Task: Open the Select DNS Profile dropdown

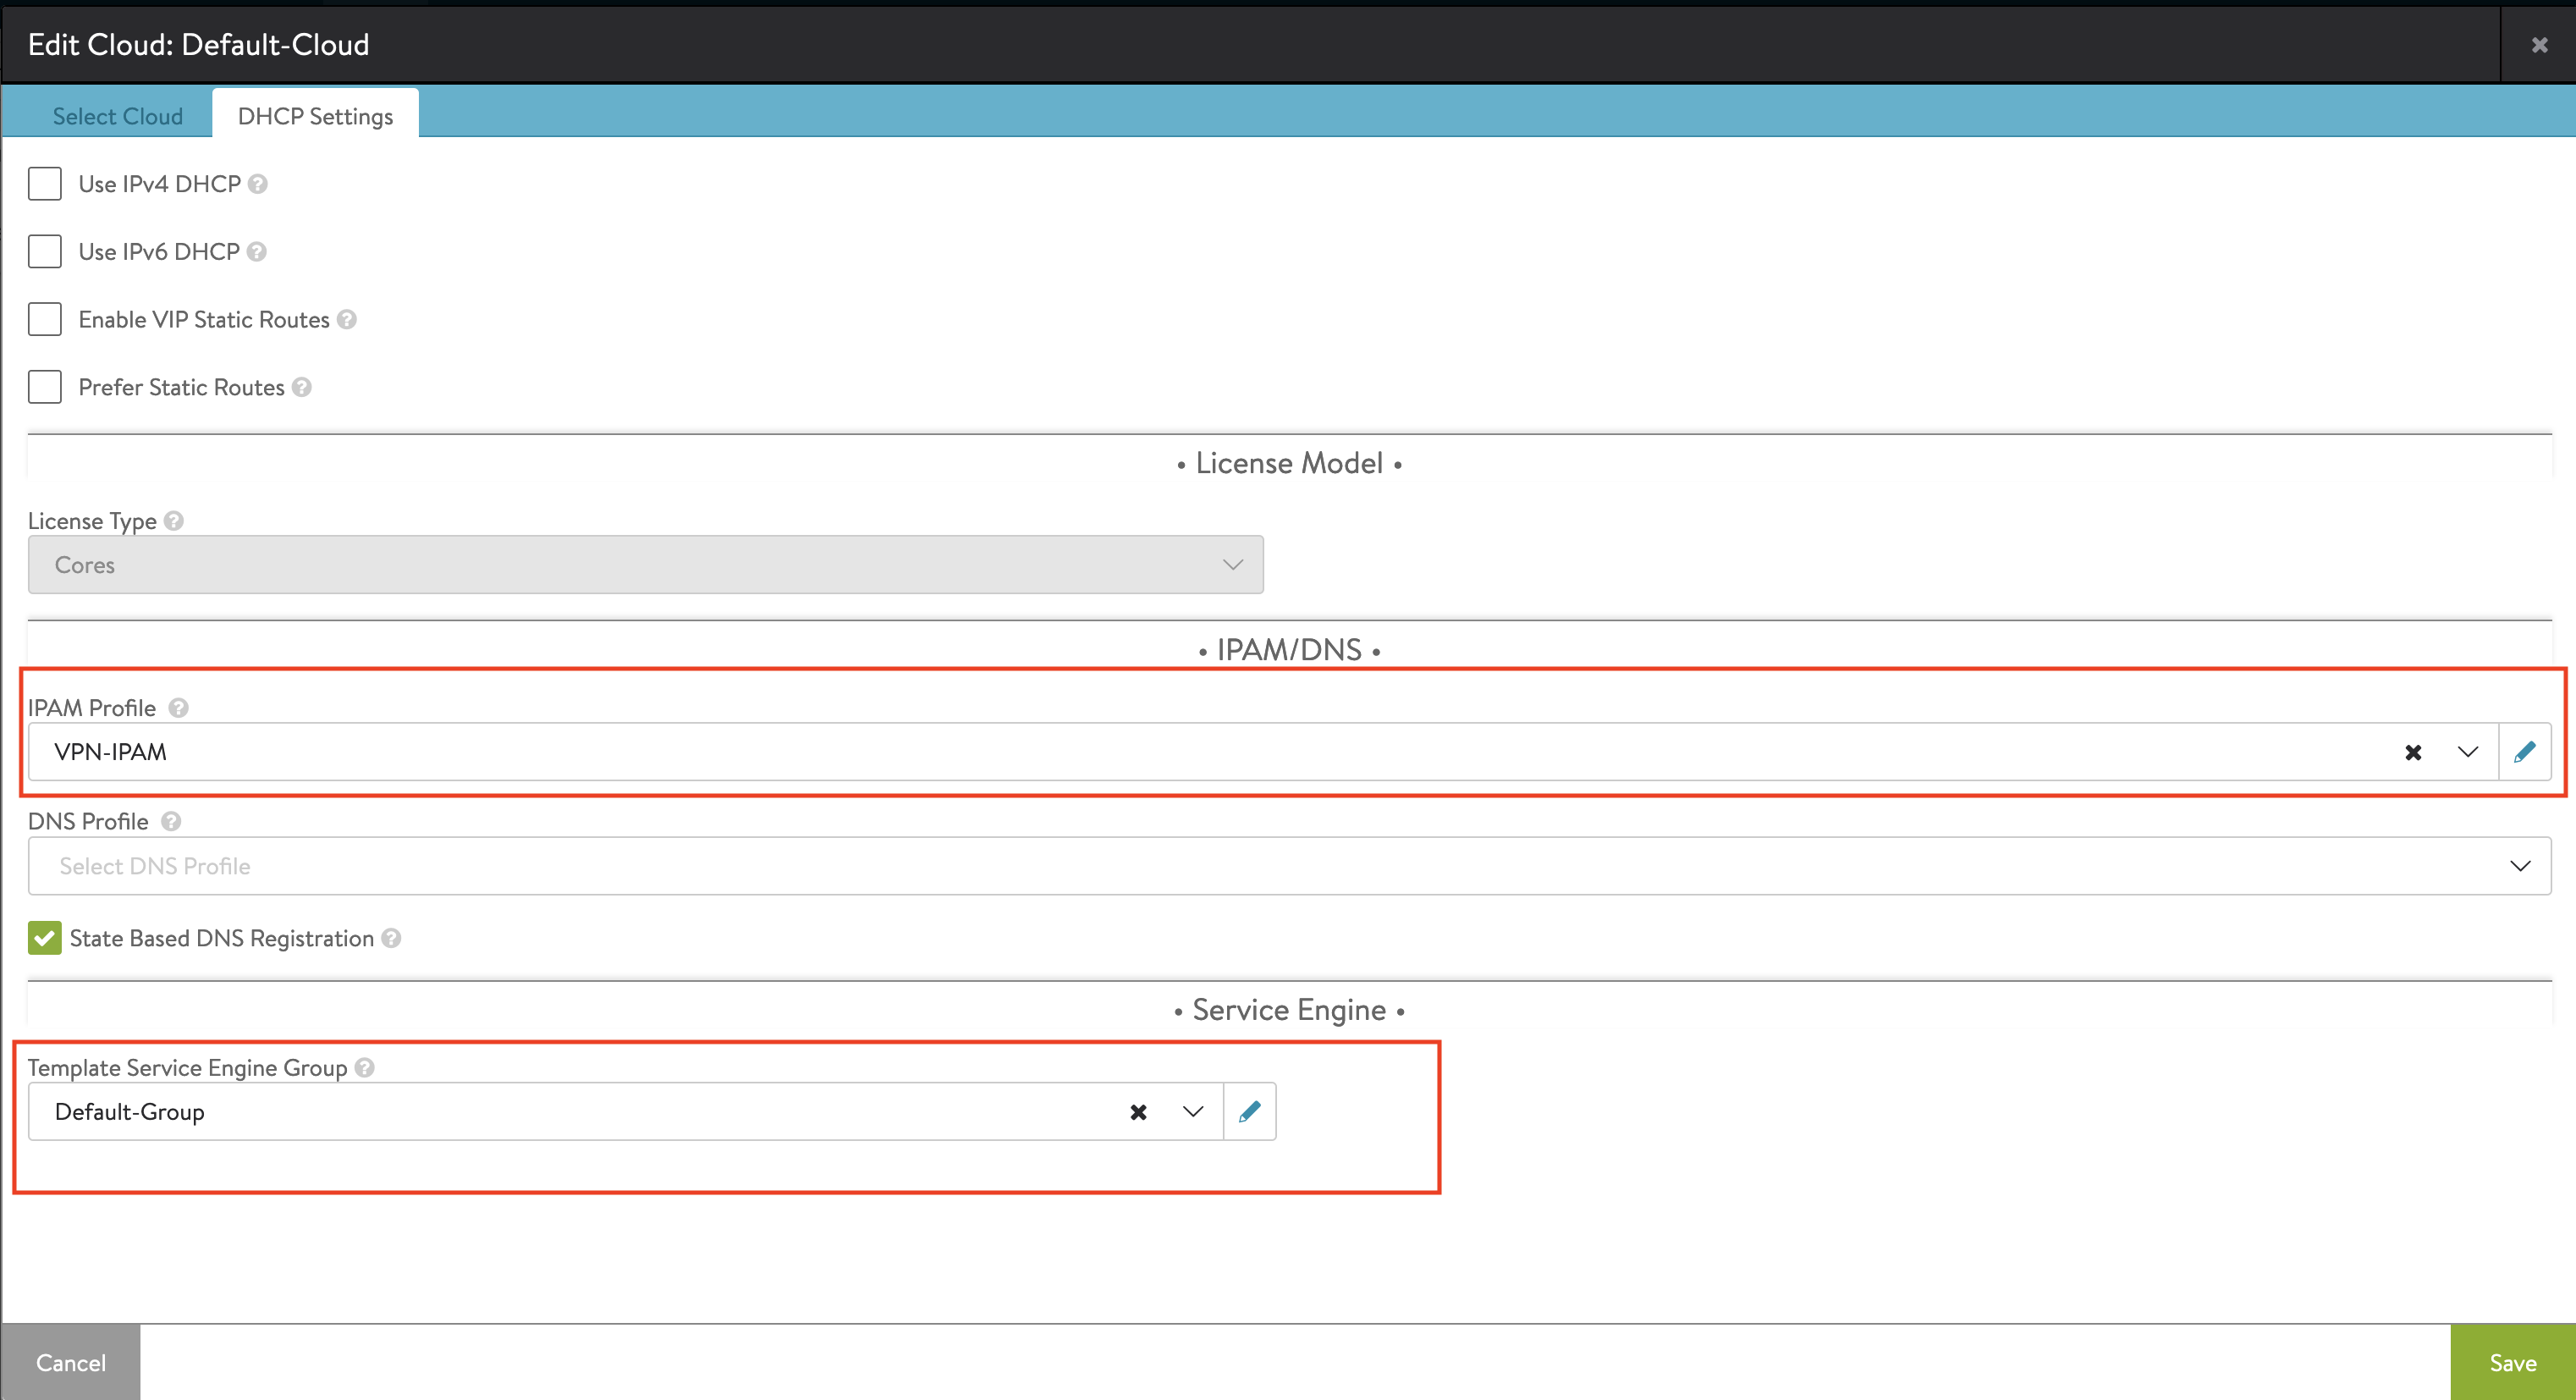Action: (1289, 864)
